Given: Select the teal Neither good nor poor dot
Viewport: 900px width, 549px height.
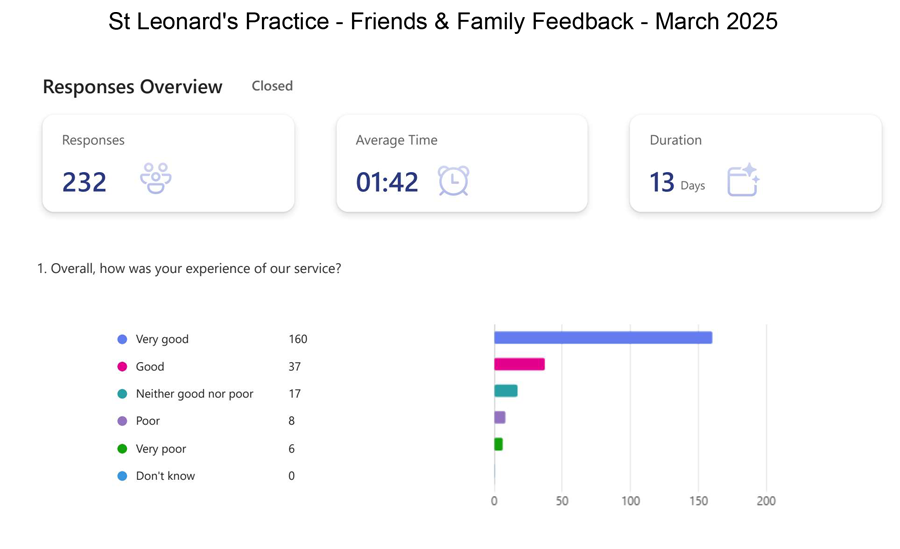Looking at the screenshot, I should coord(122,394).
